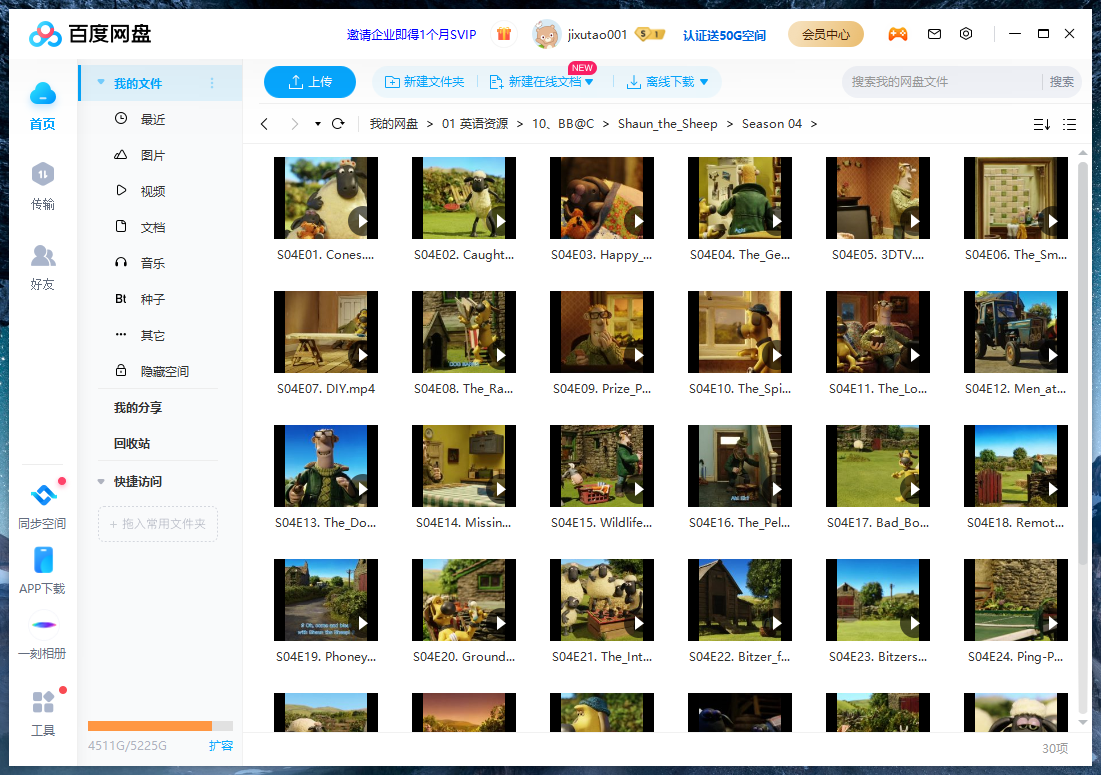
Task: Click Shaun_the_Sheep breadcrumb
Action: [x=668, y=124]
